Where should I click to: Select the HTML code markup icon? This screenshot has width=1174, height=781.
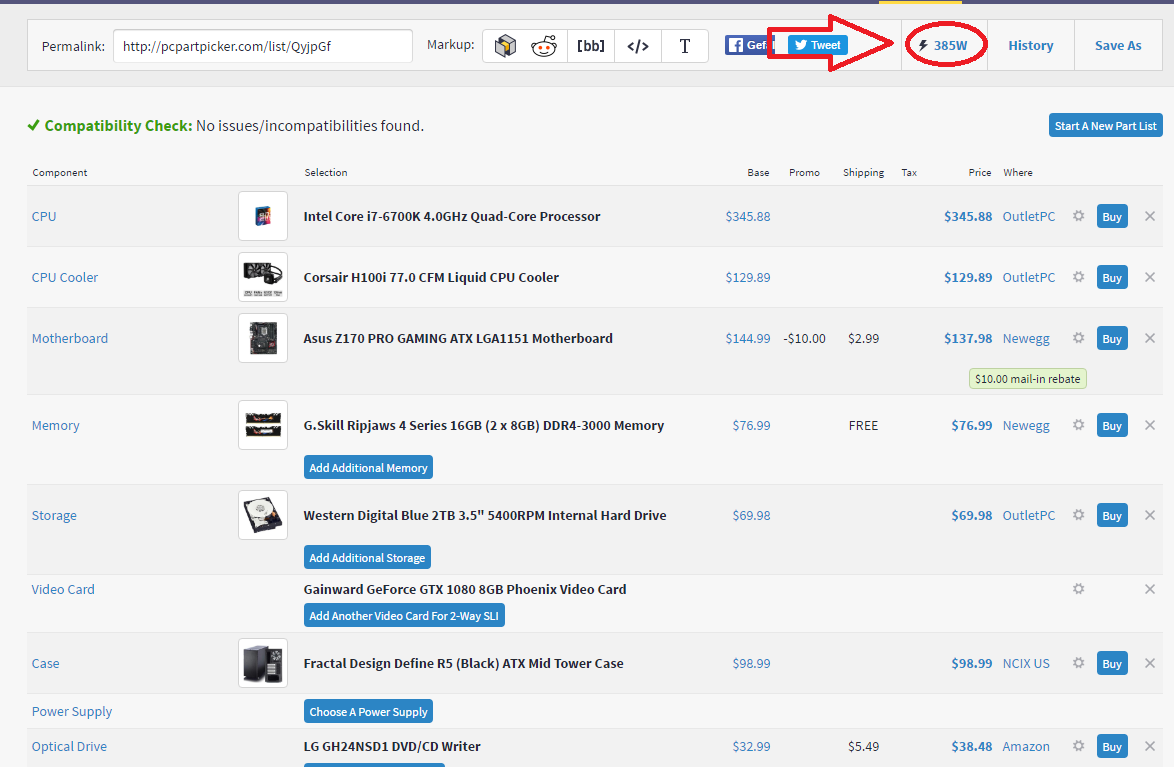(x=638, y=46)
